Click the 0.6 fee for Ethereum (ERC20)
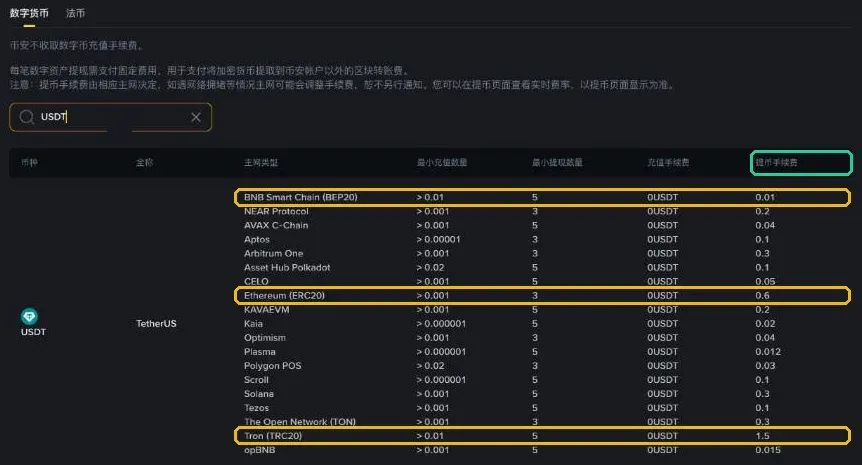862x465 pixels. coord(762,296)
